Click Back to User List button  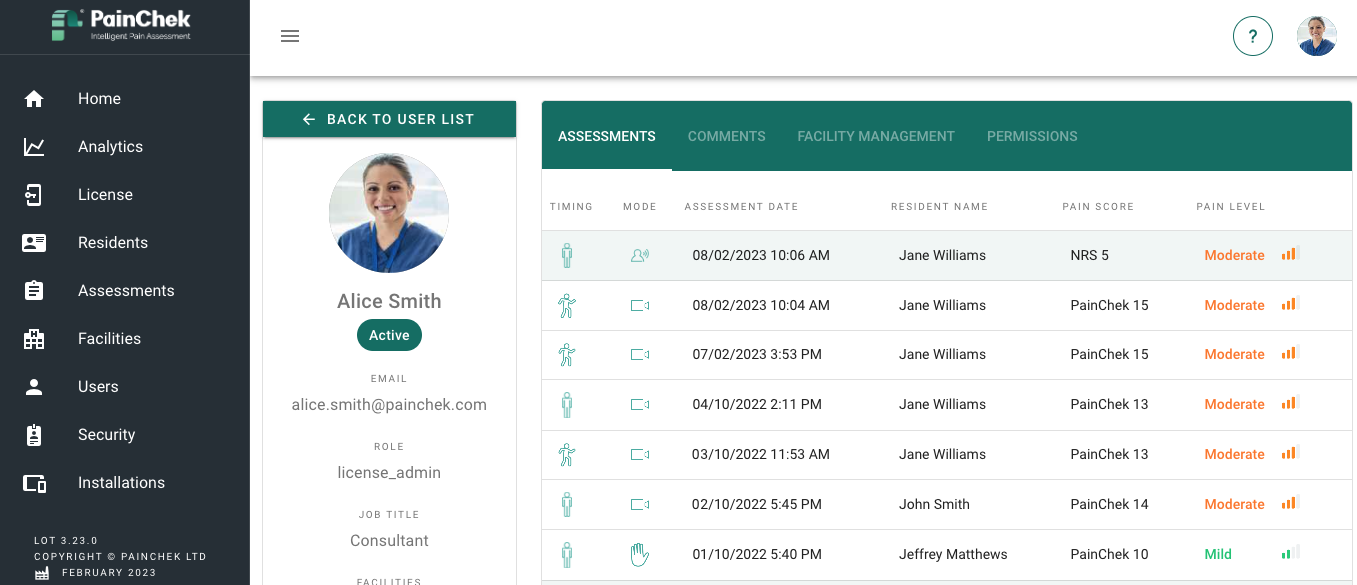pos(389,119)
